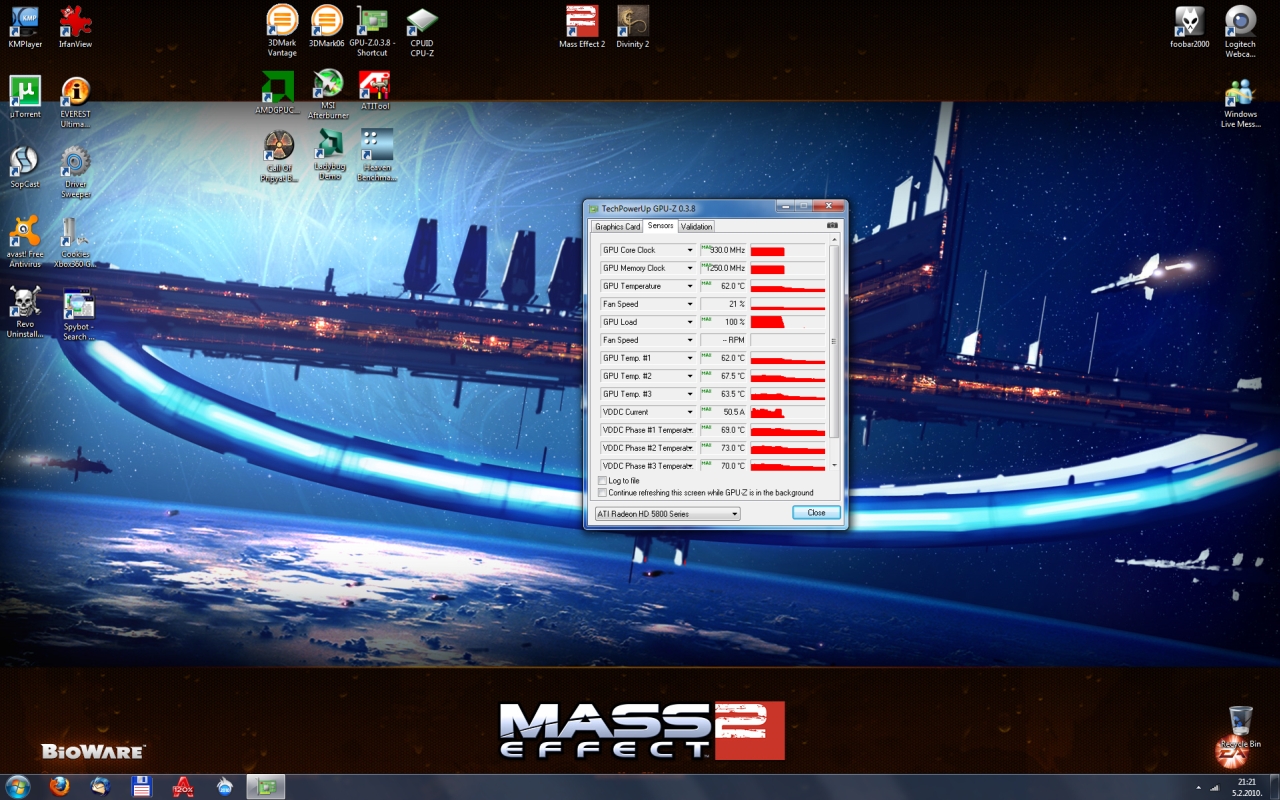This screenshot has height=800, width=1280.
Task: Click the GPU-Z.0.3.8 Shortcut desktop icon
Action: 372,31
